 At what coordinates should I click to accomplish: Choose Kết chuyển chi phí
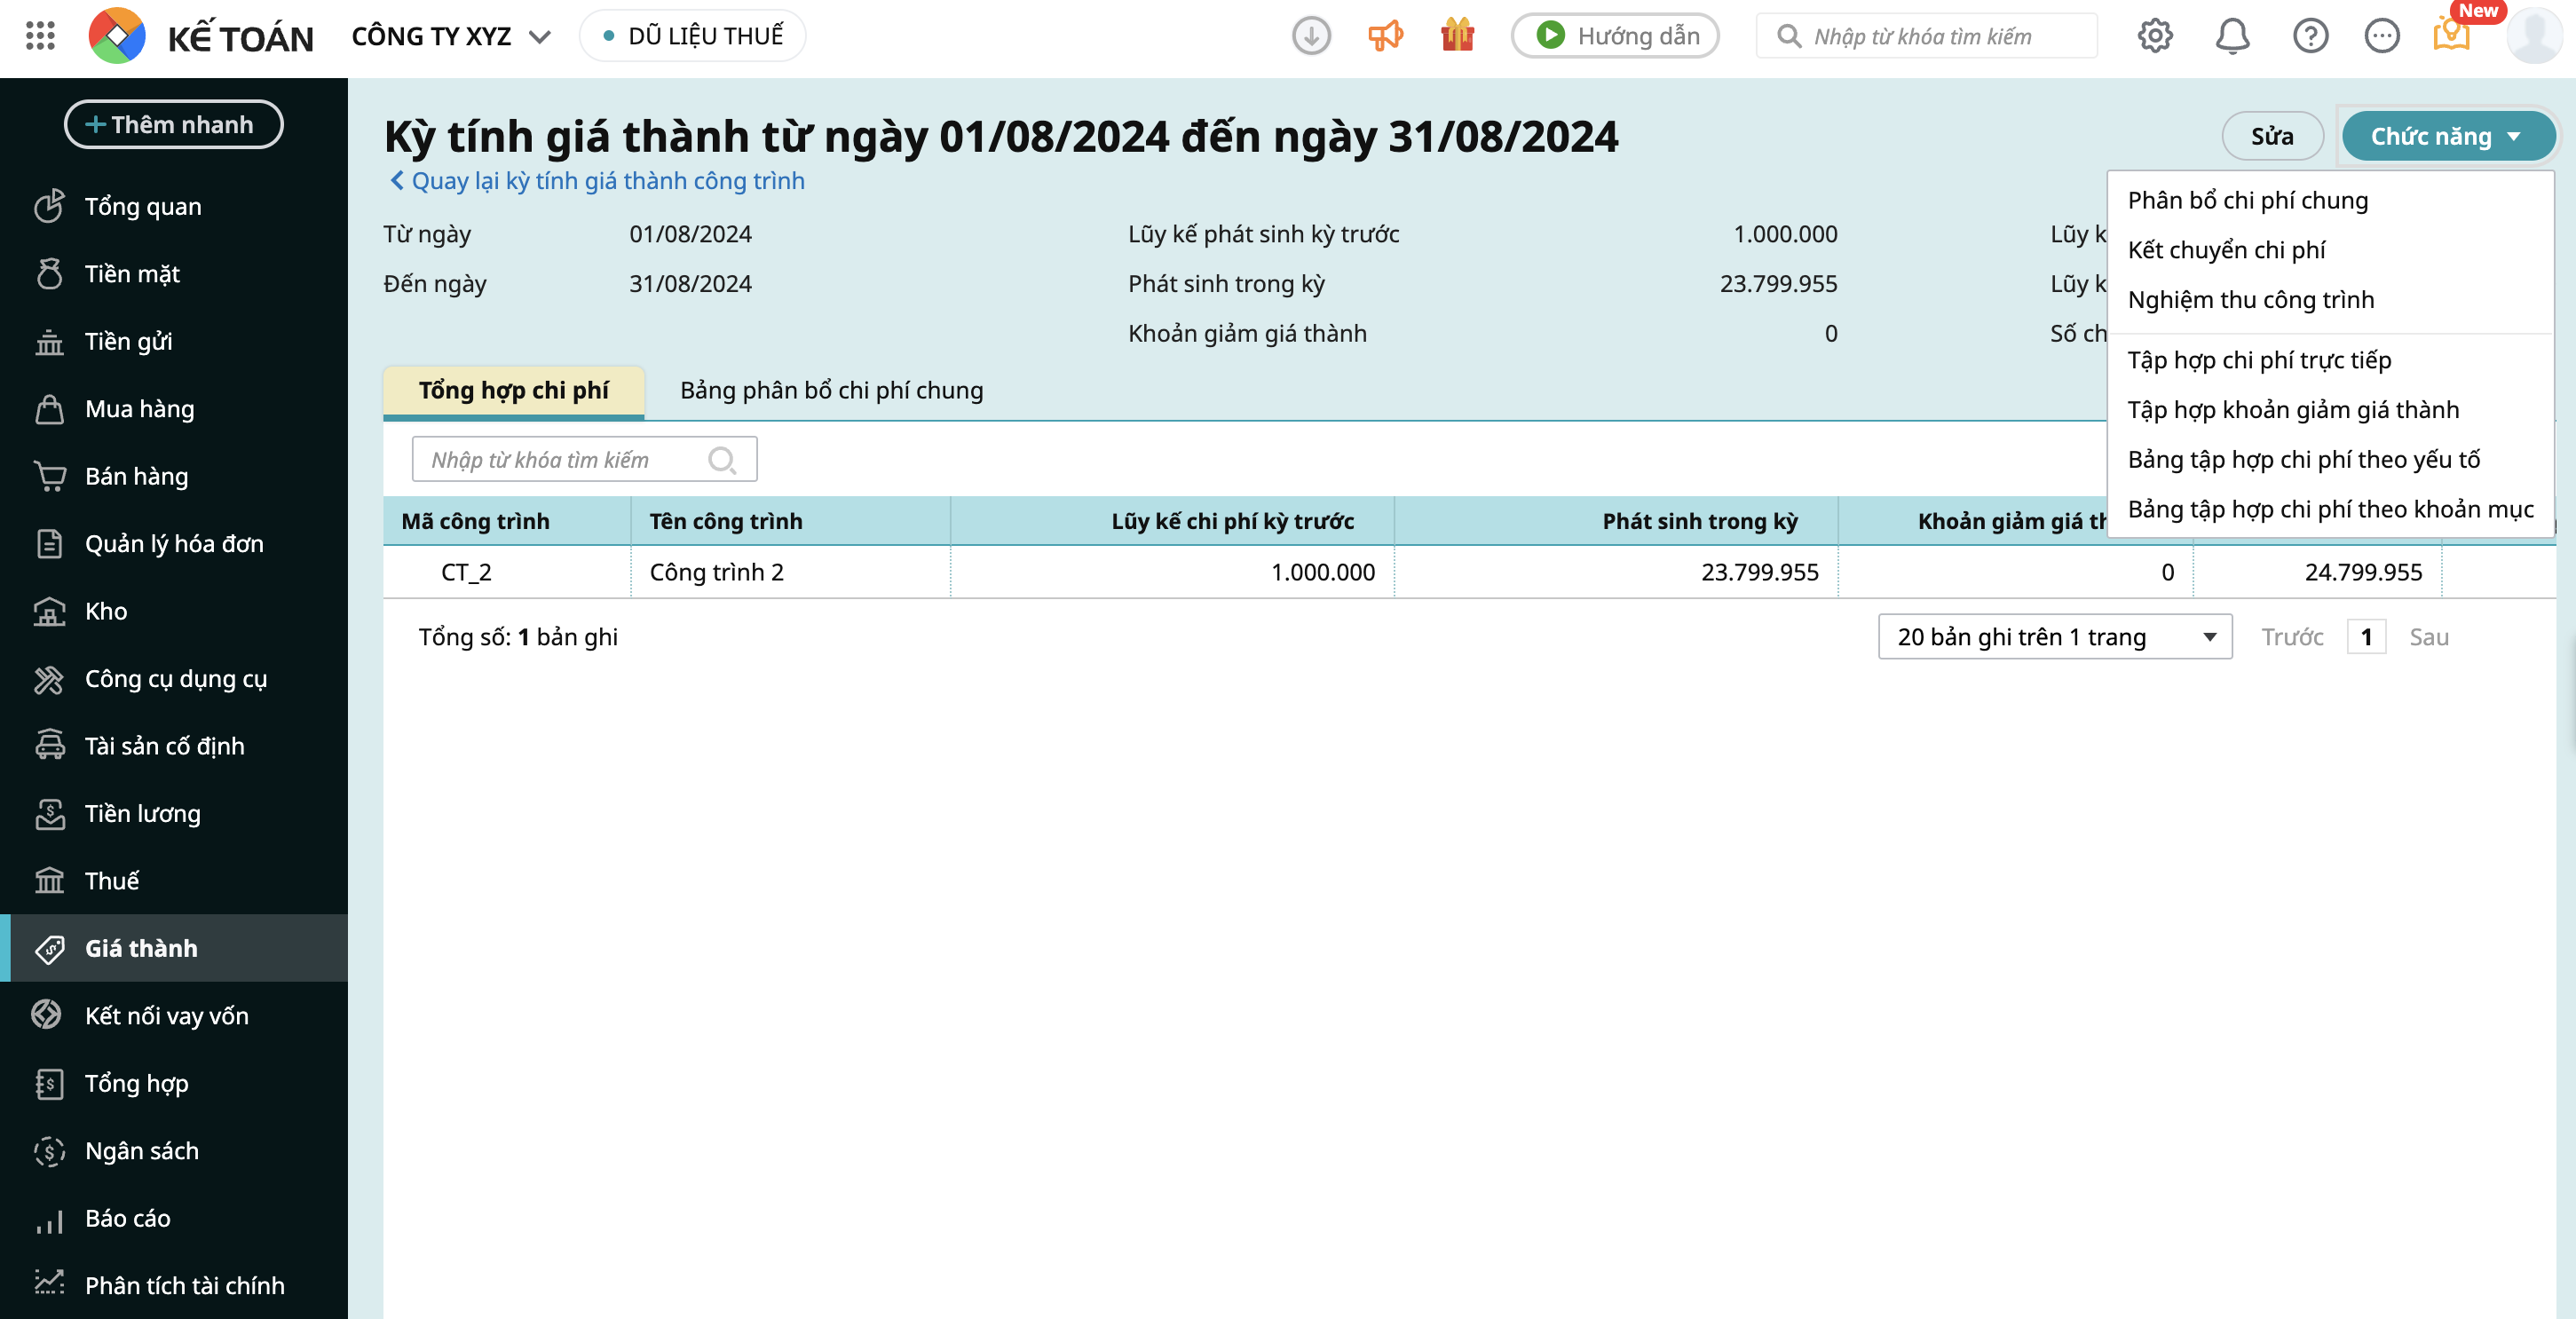coord(2330,250)
